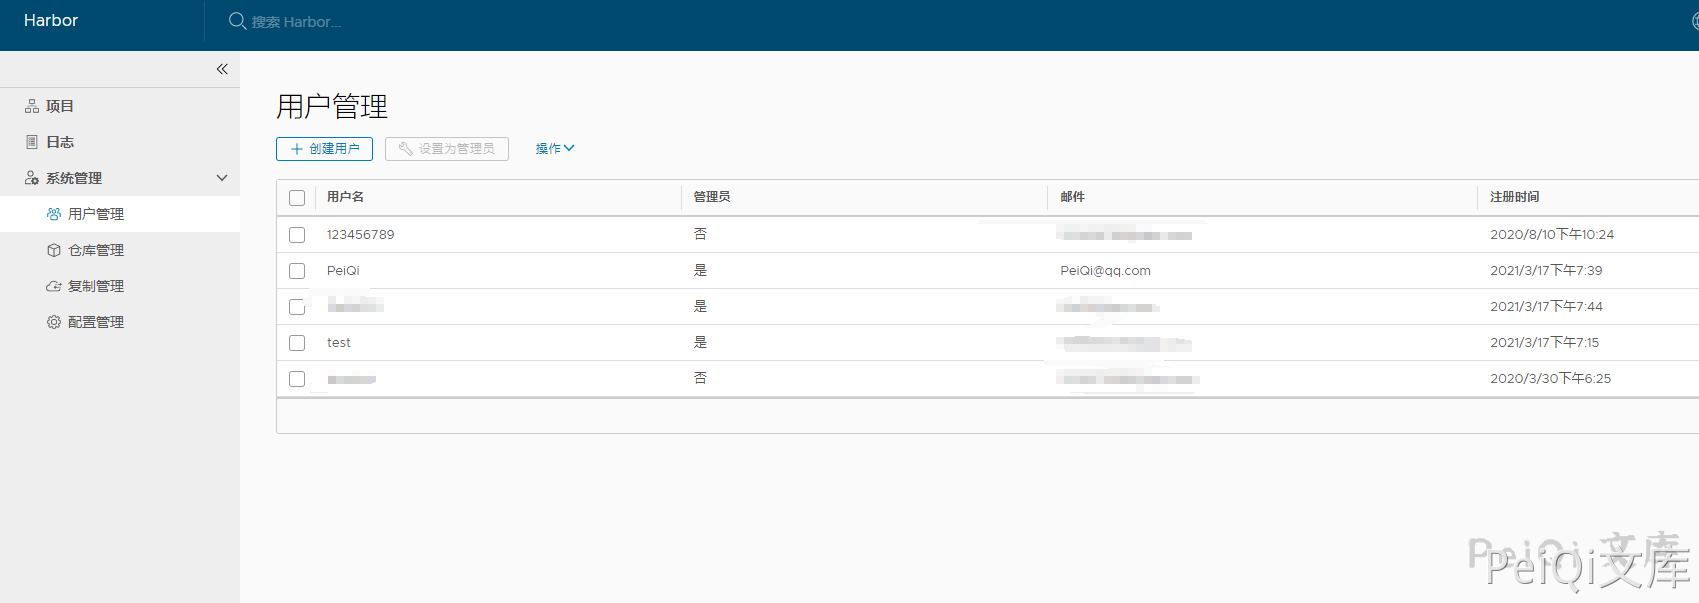This screenshot has width=1699, height=603.
Task: Click the System Management (系统管理) icon
Action: [32, 178]
